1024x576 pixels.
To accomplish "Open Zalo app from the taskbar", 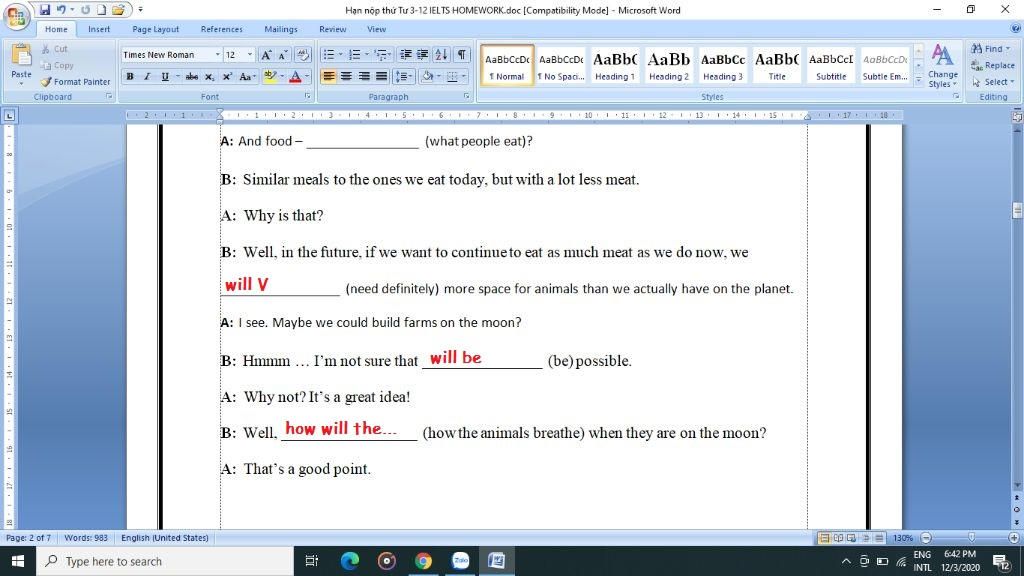I will pos(460,561).
